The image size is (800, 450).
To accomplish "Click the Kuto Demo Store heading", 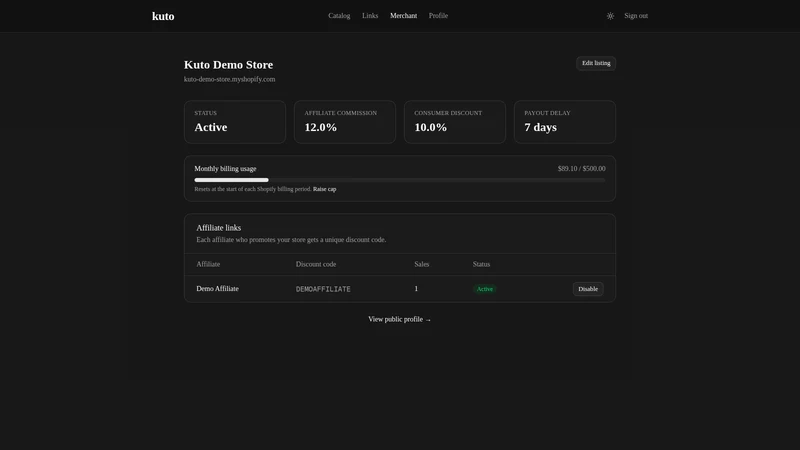I will (x=228, y=65).
